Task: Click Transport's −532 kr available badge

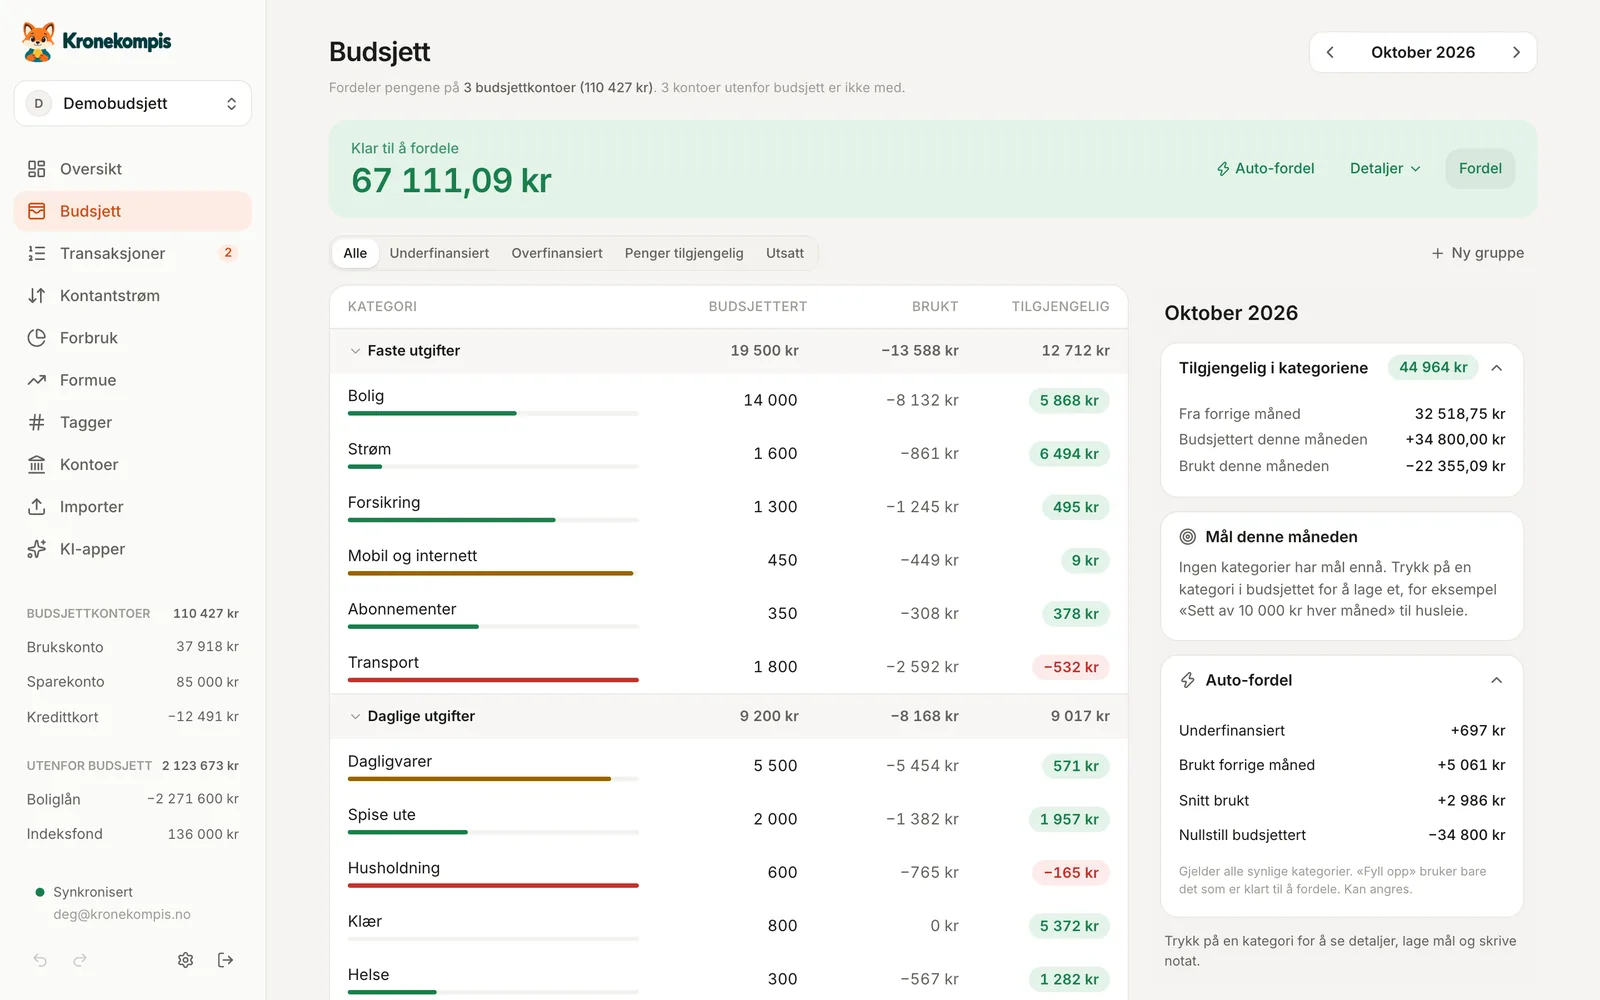Action: tap(1071, 667)
